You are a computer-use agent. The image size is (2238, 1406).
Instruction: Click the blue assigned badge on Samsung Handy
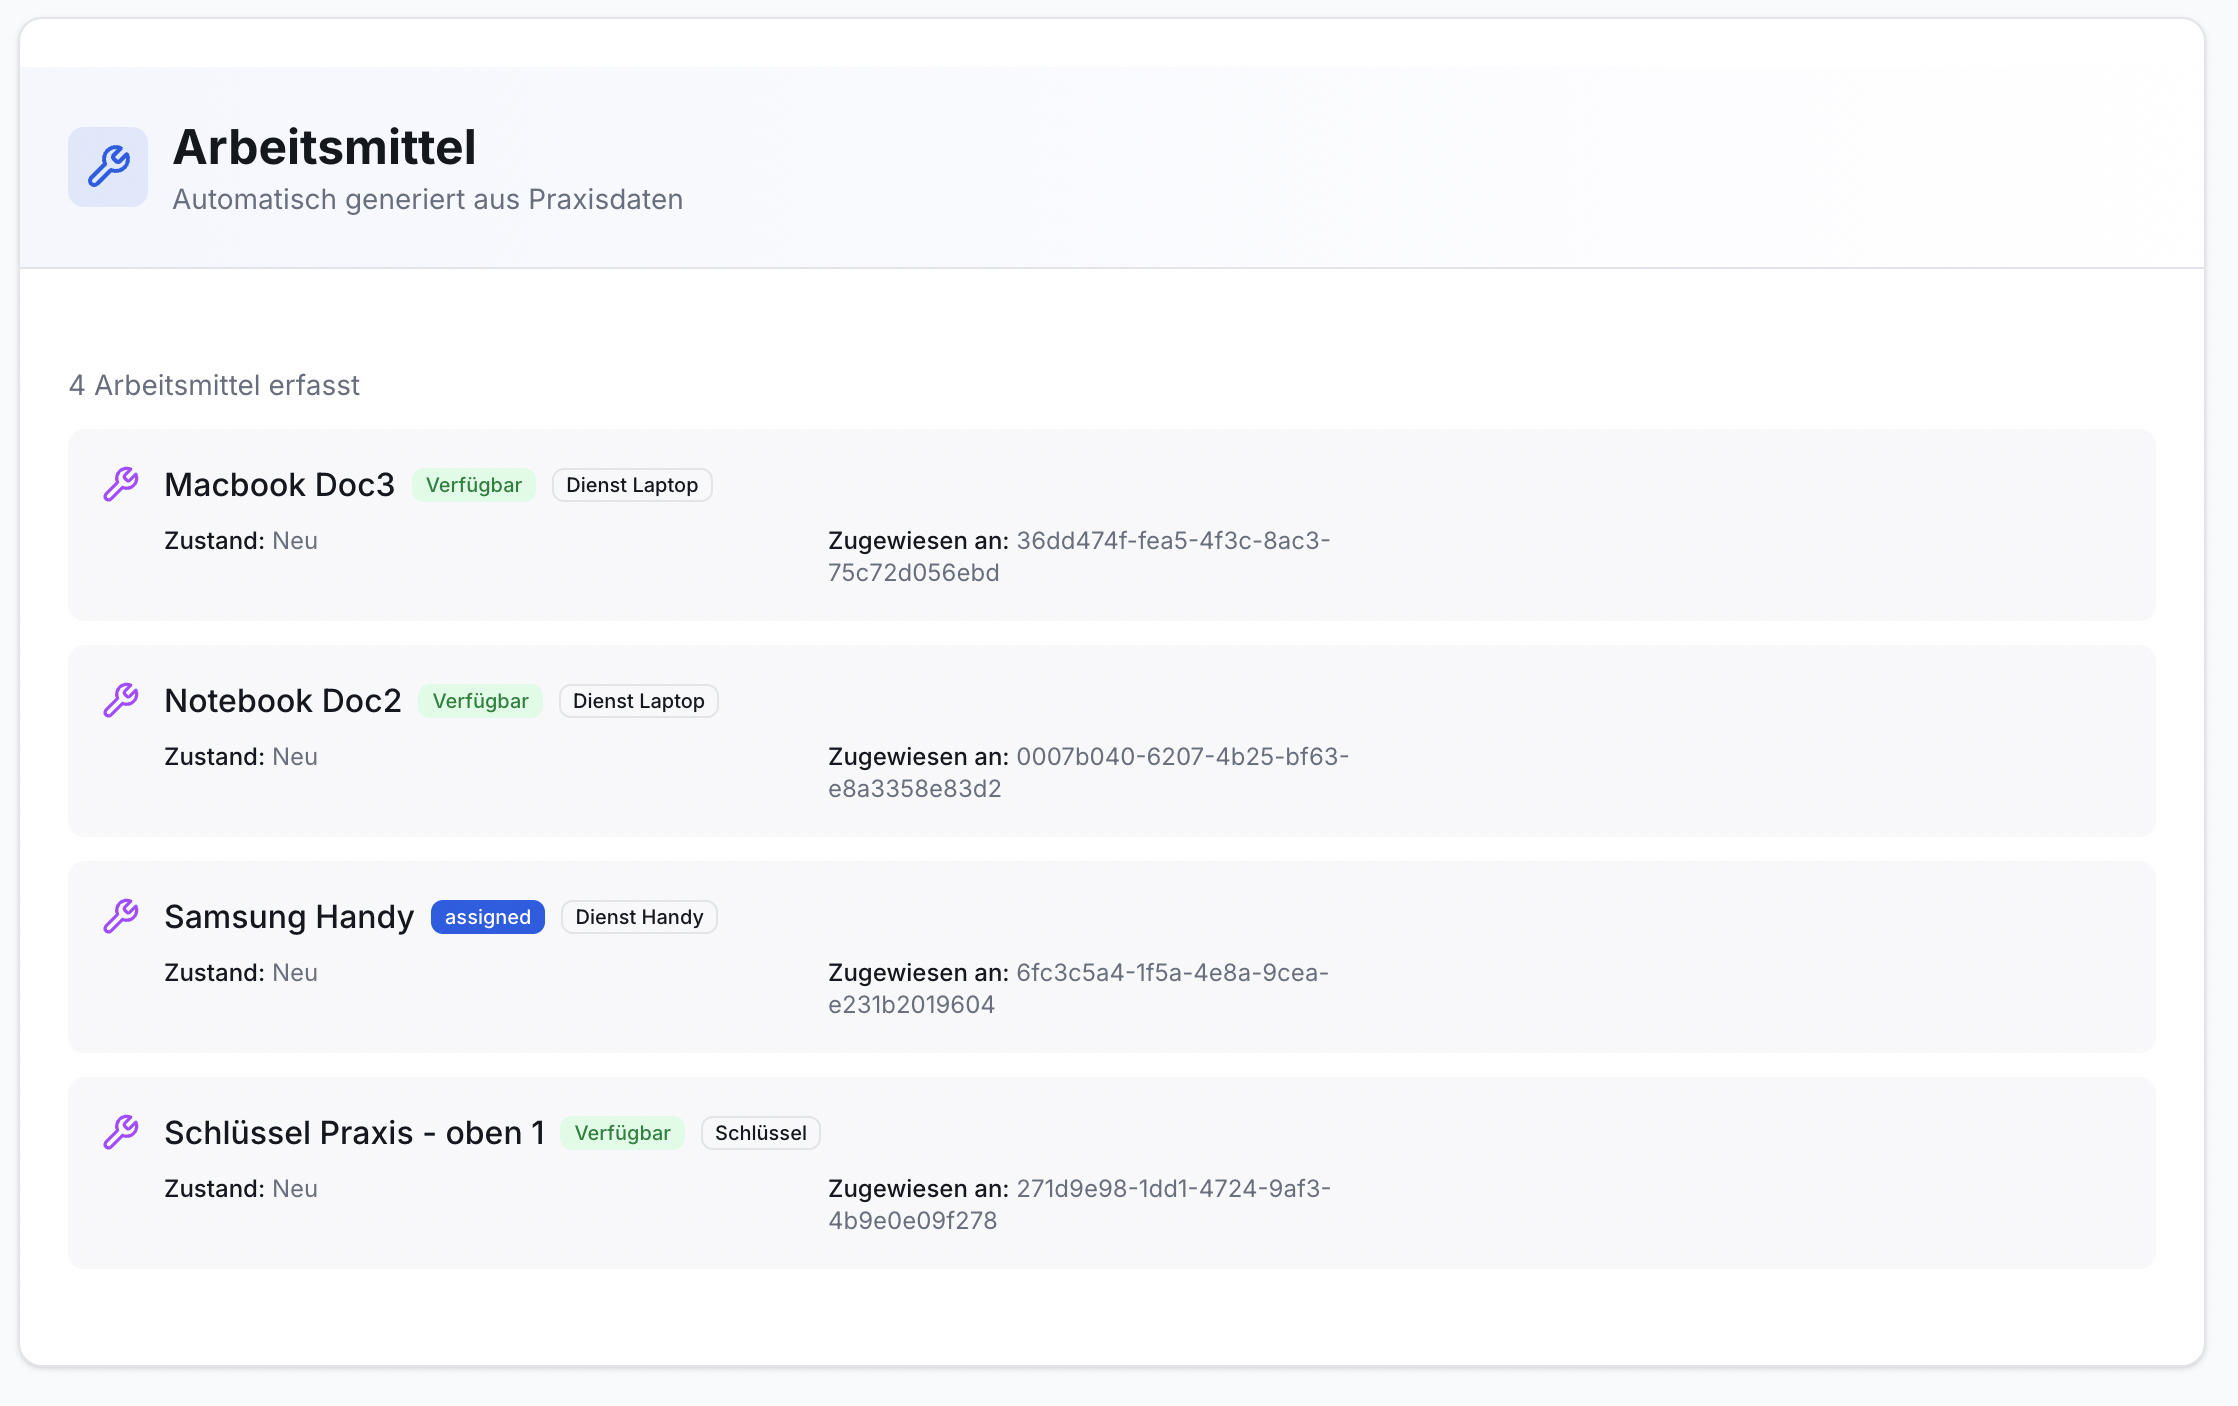coord(488,917)
